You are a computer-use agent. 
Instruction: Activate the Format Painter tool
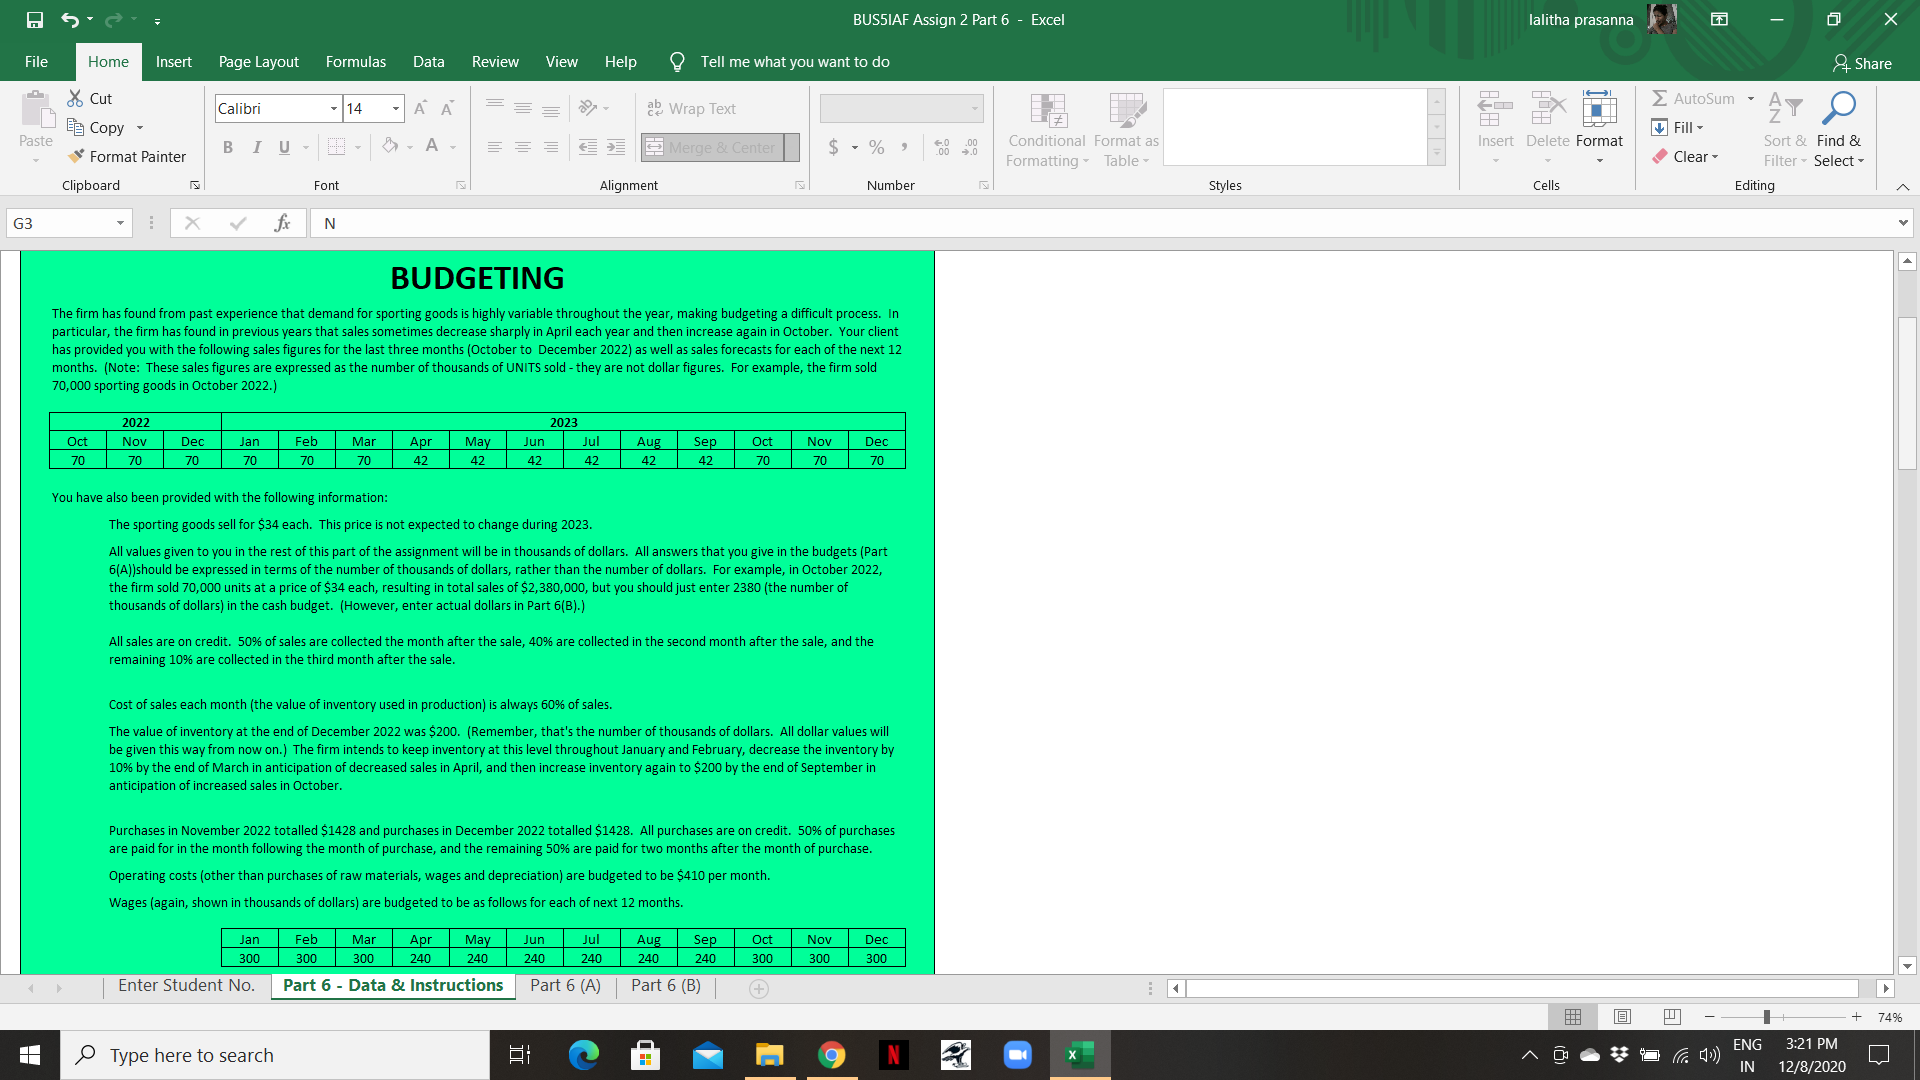127,156
